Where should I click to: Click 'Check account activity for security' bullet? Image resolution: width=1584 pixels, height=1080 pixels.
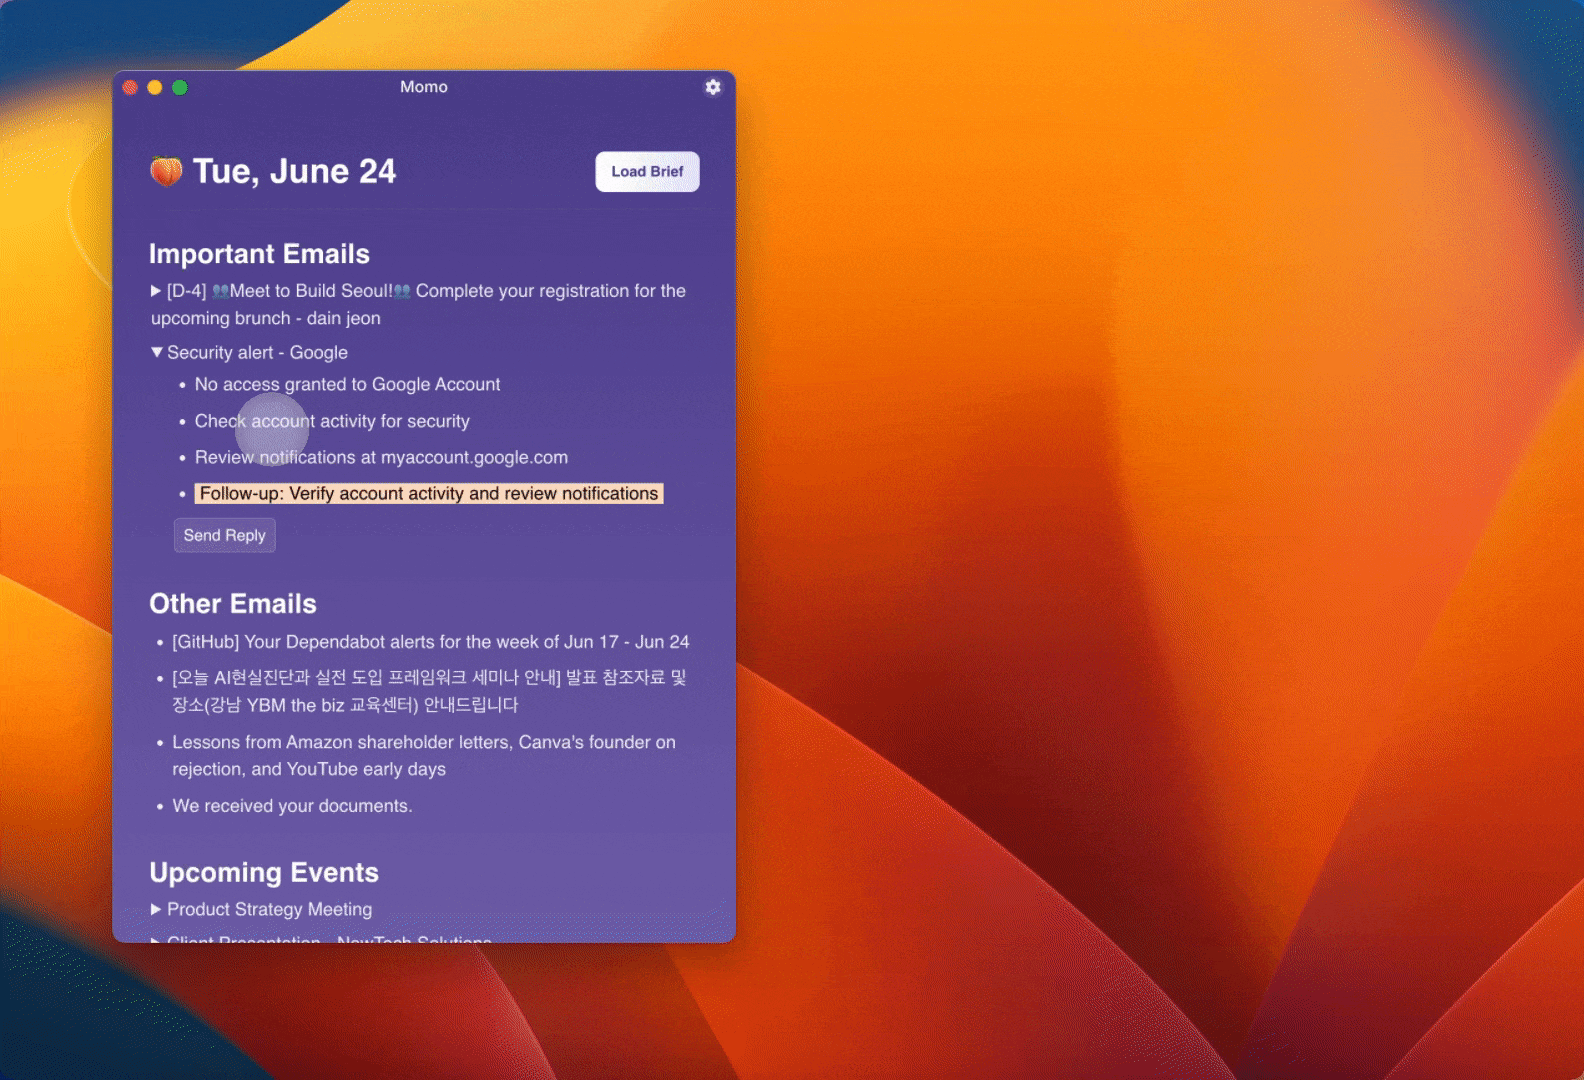point(332,421)
